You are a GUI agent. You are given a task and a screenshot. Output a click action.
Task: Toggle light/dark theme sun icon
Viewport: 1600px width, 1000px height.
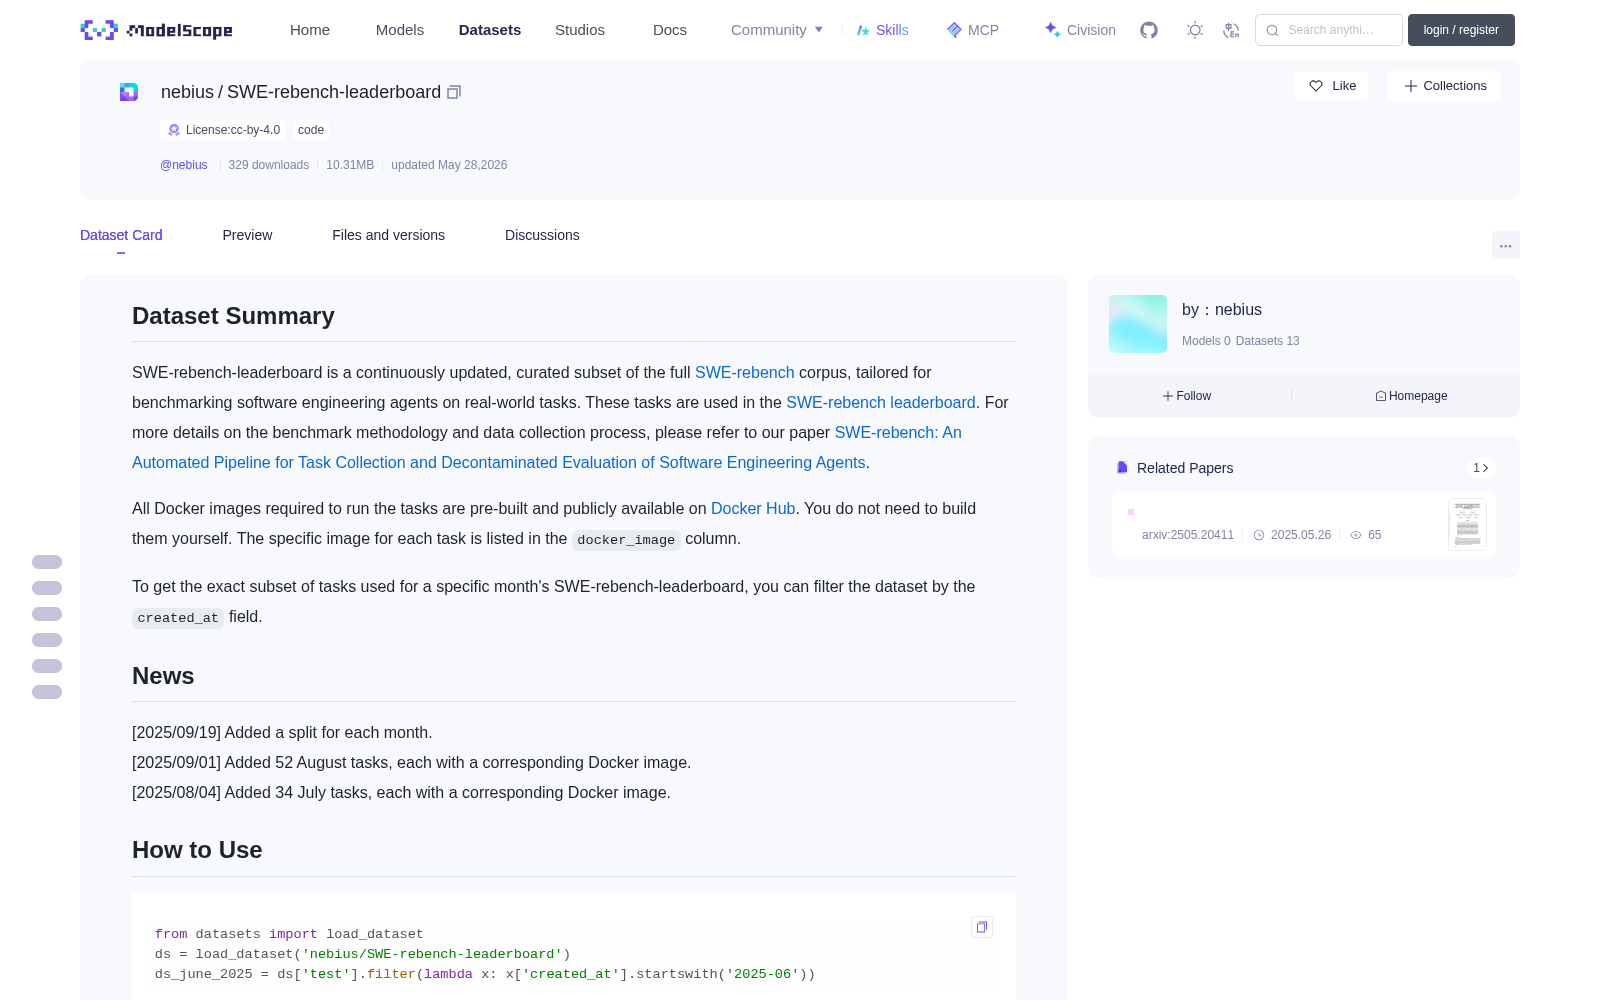pos(1195,30)
